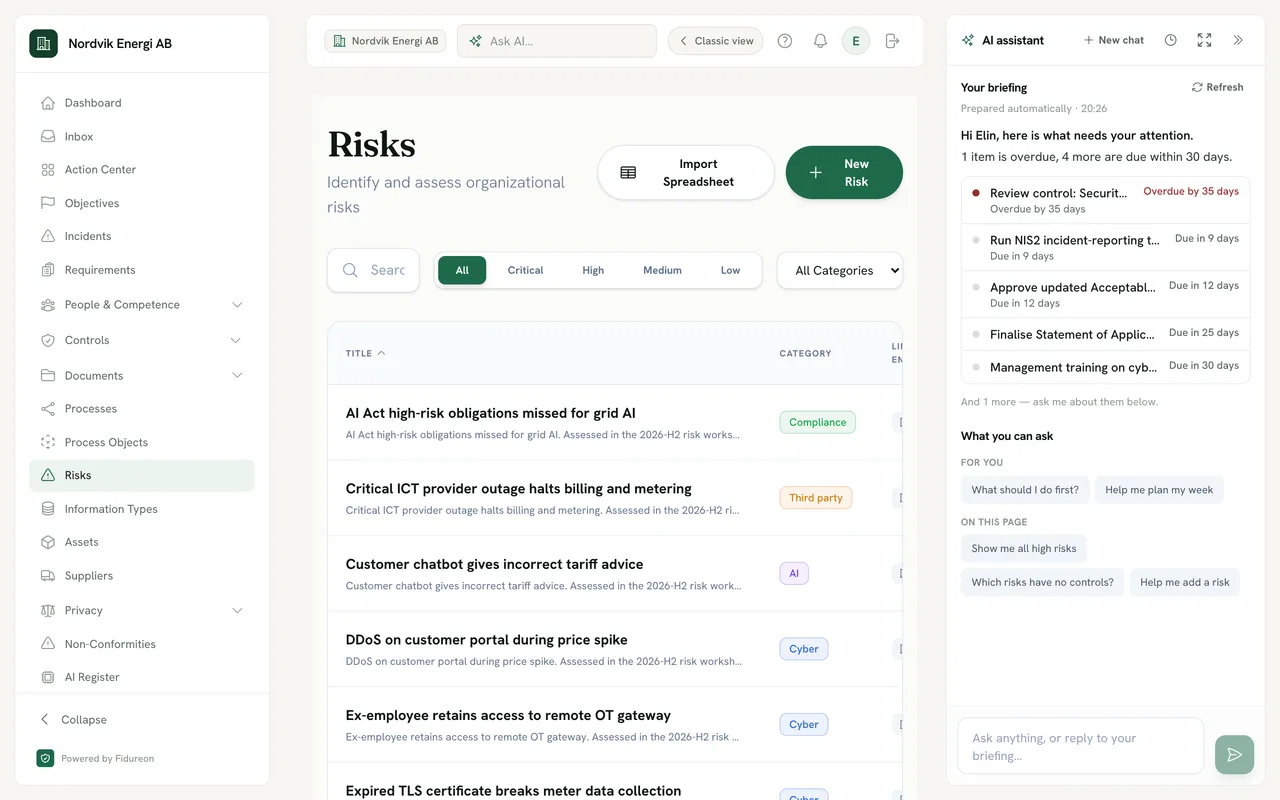
Task: Select Process Objects icon
Action: pos(47,442)
